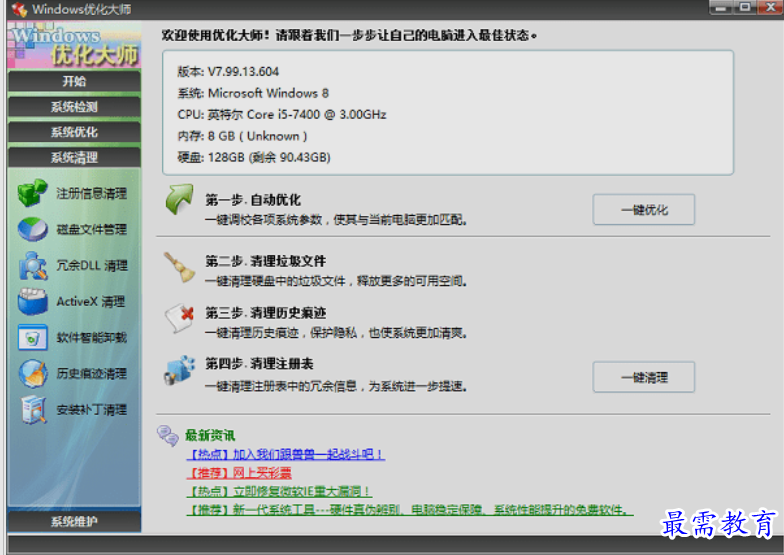Select the 软件智能卸载 label

click(92, 338)
